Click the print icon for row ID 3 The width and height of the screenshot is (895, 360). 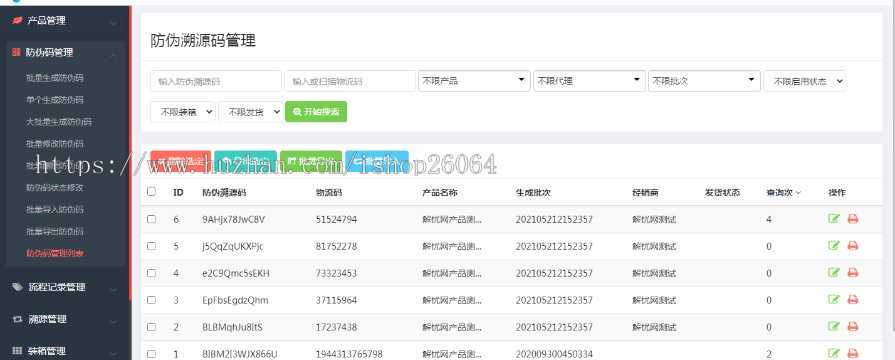click(853, 300)
